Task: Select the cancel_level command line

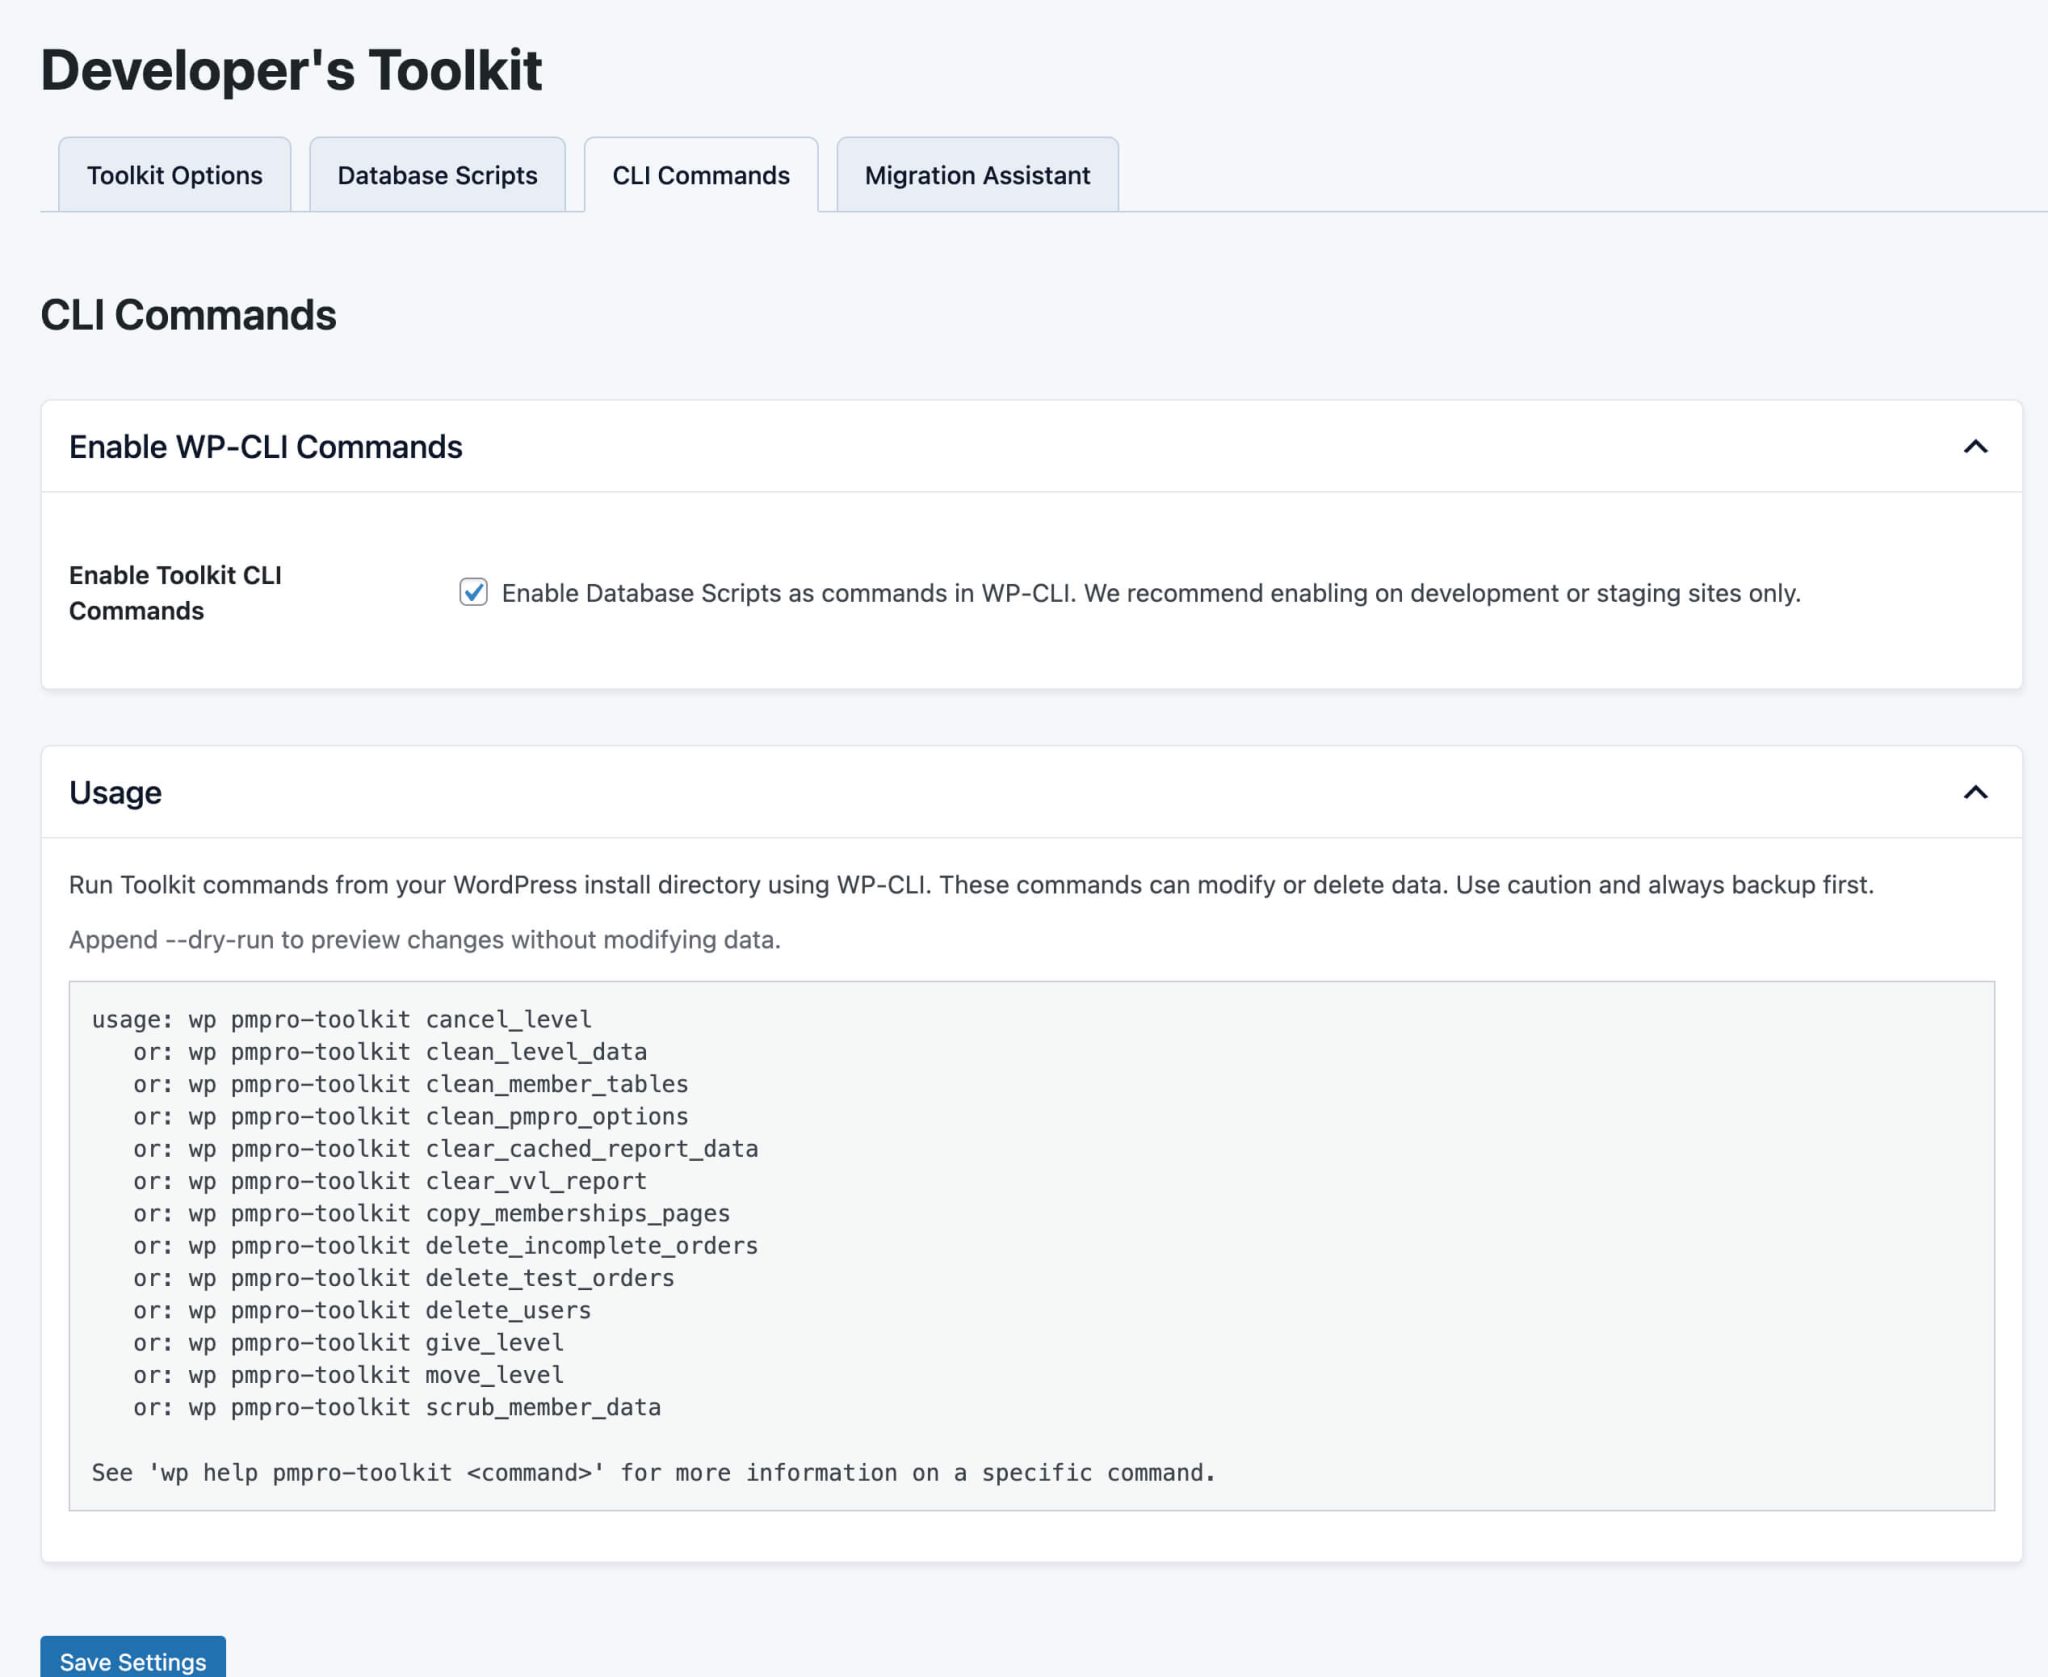Action: 340,1019
